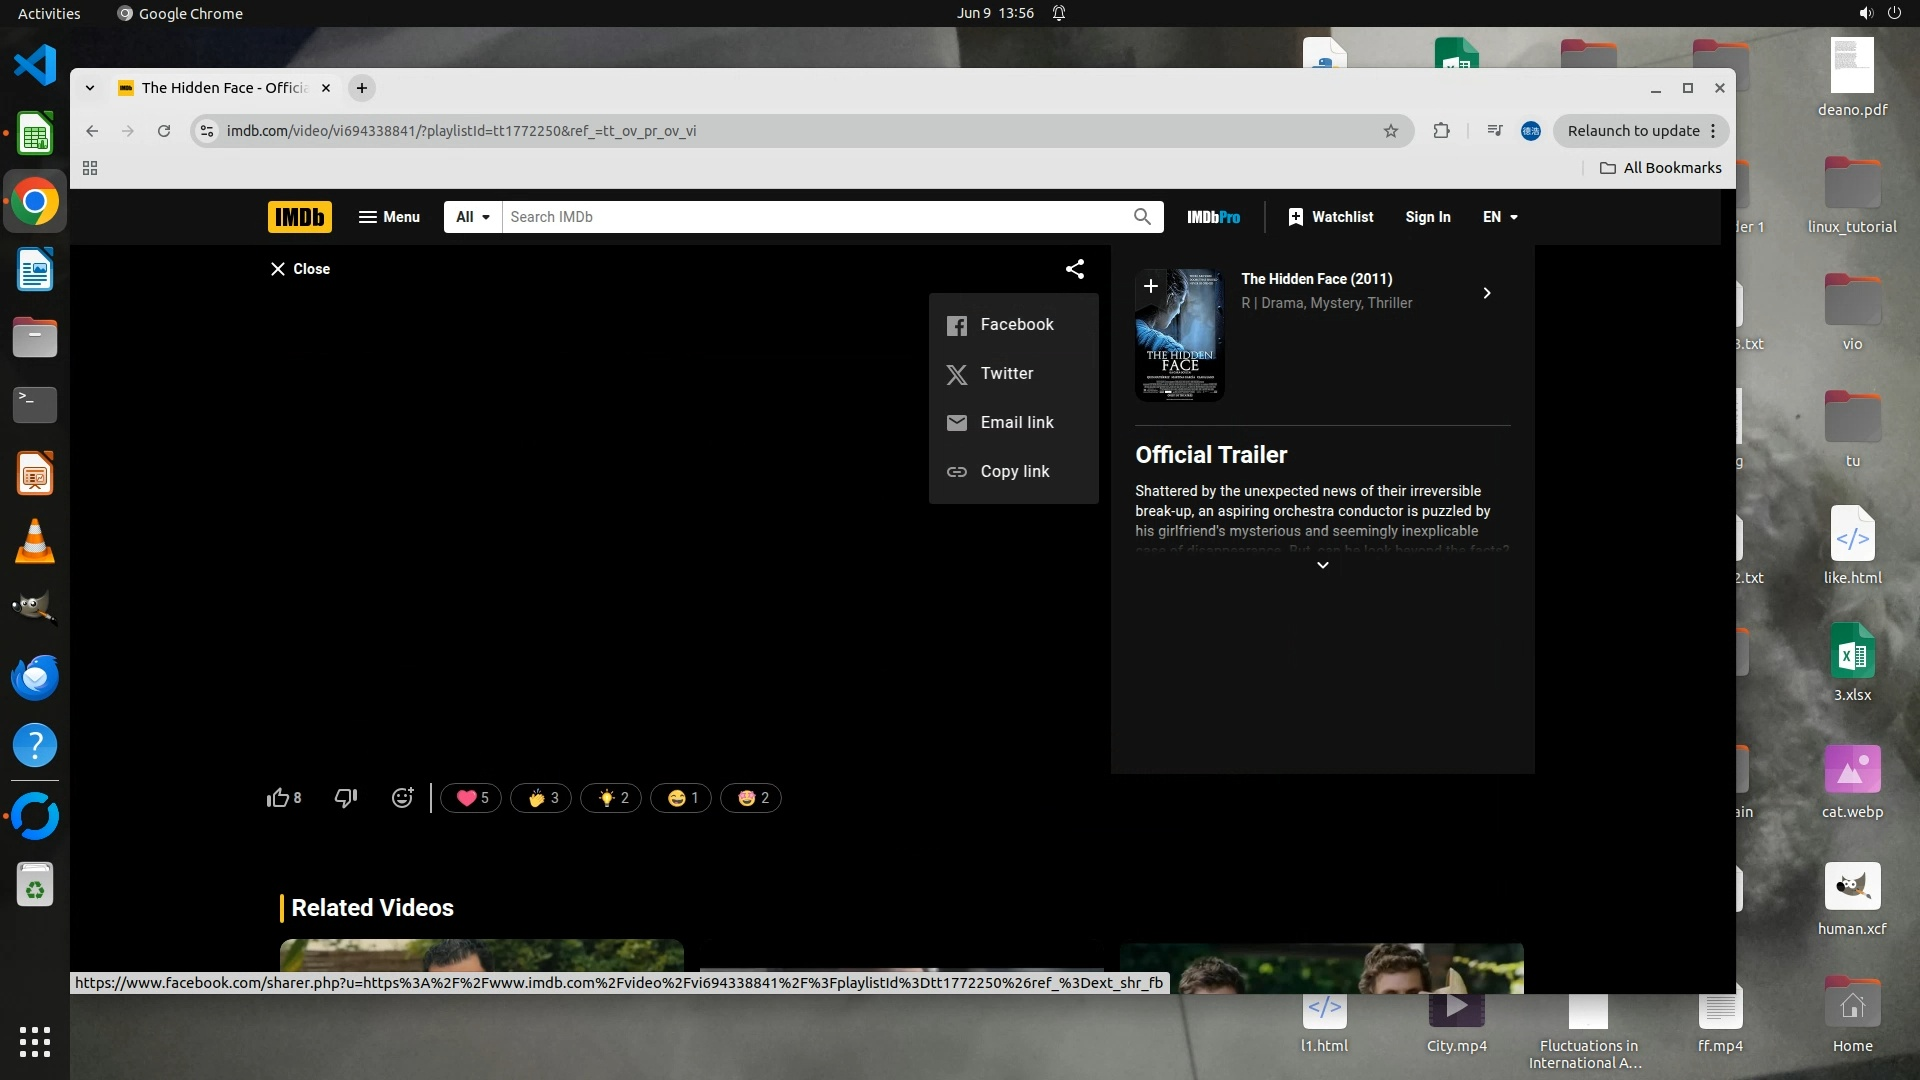Click the share icon above the video
This screenshot has width=1920, height=1080.
(x=1075, y=269)
